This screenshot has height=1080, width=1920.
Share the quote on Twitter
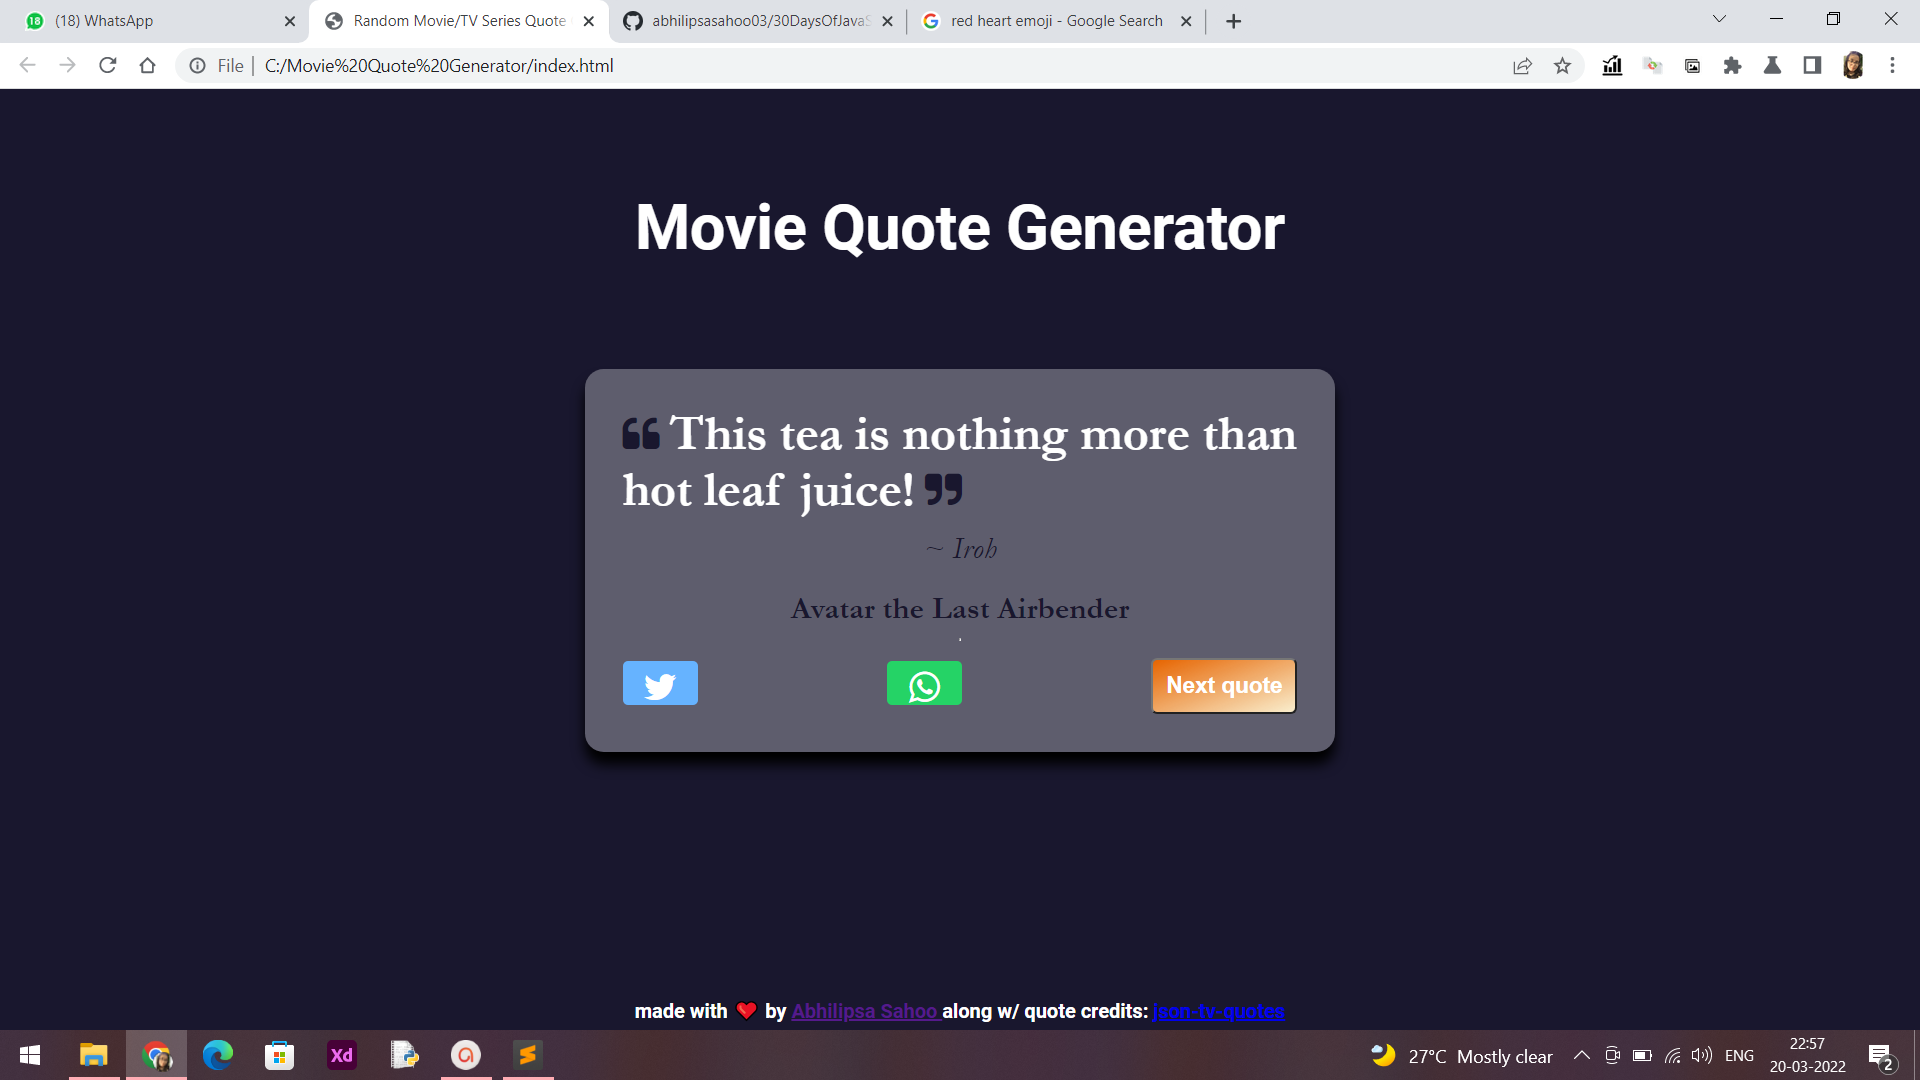click(659, 683)
